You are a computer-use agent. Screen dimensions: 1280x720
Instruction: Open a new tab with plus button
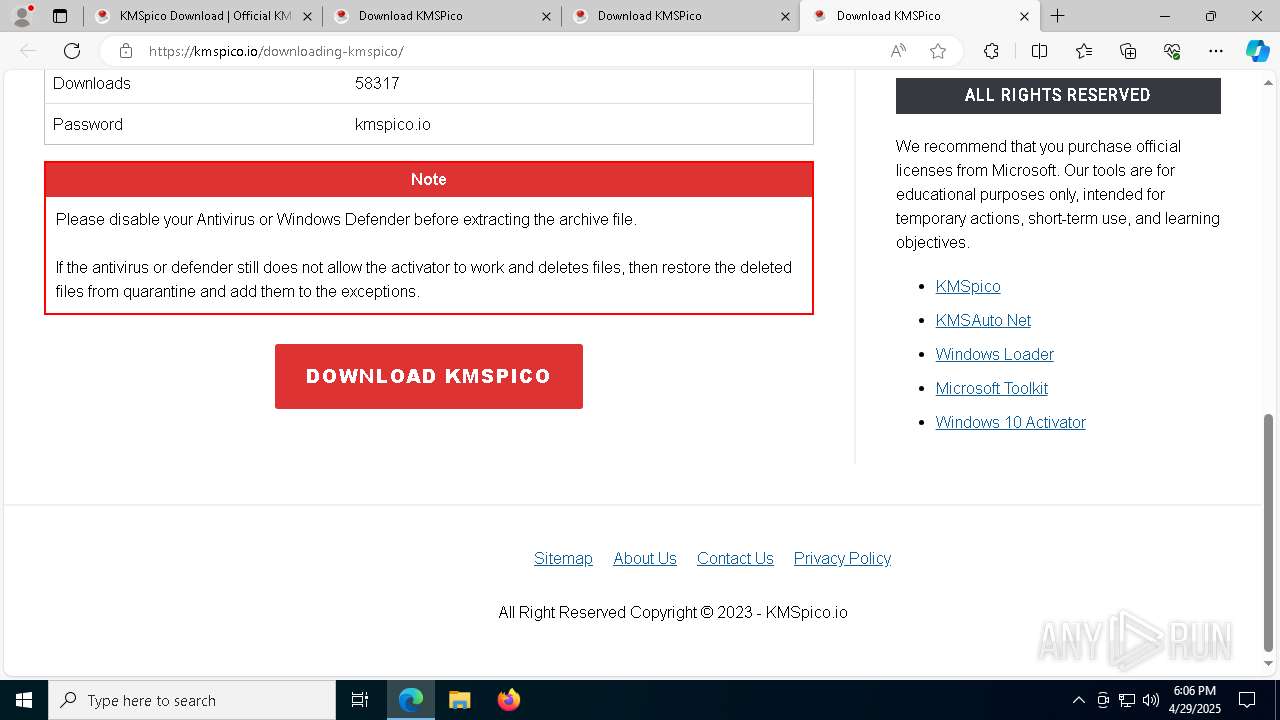(1057, 16)
